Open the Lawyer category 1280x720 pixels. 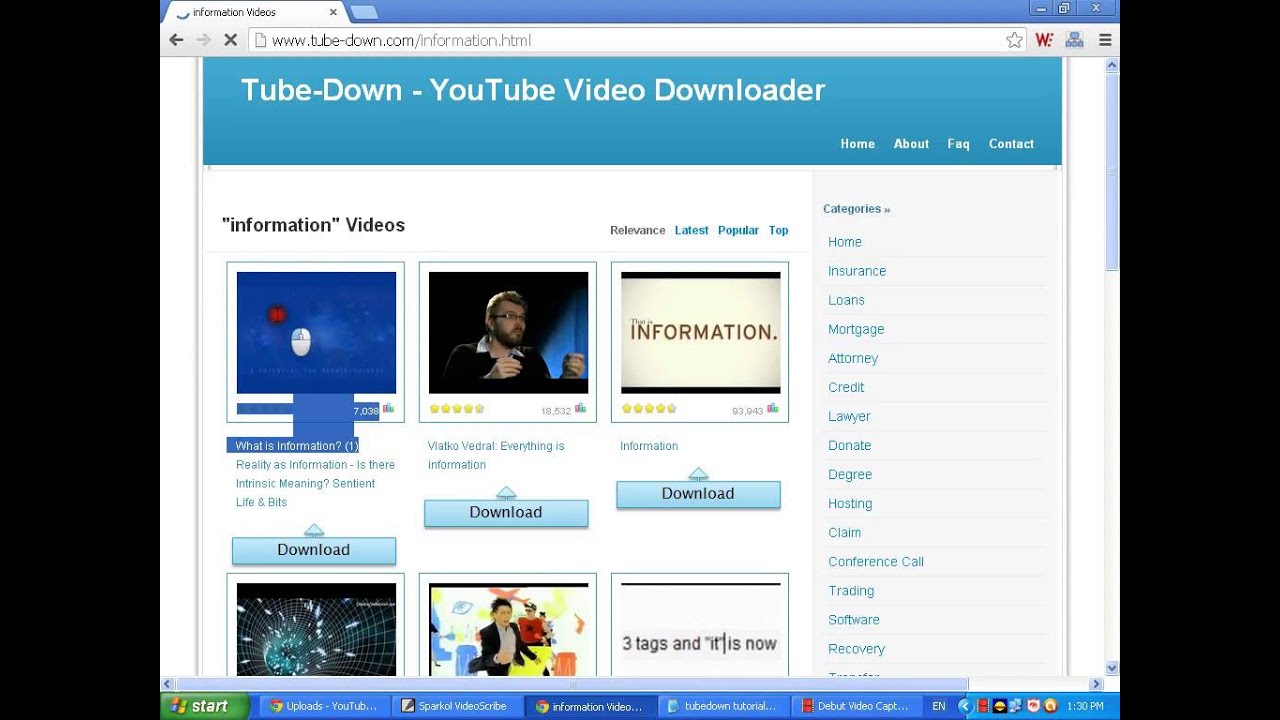pyautogui.click(x=849, y=416)
